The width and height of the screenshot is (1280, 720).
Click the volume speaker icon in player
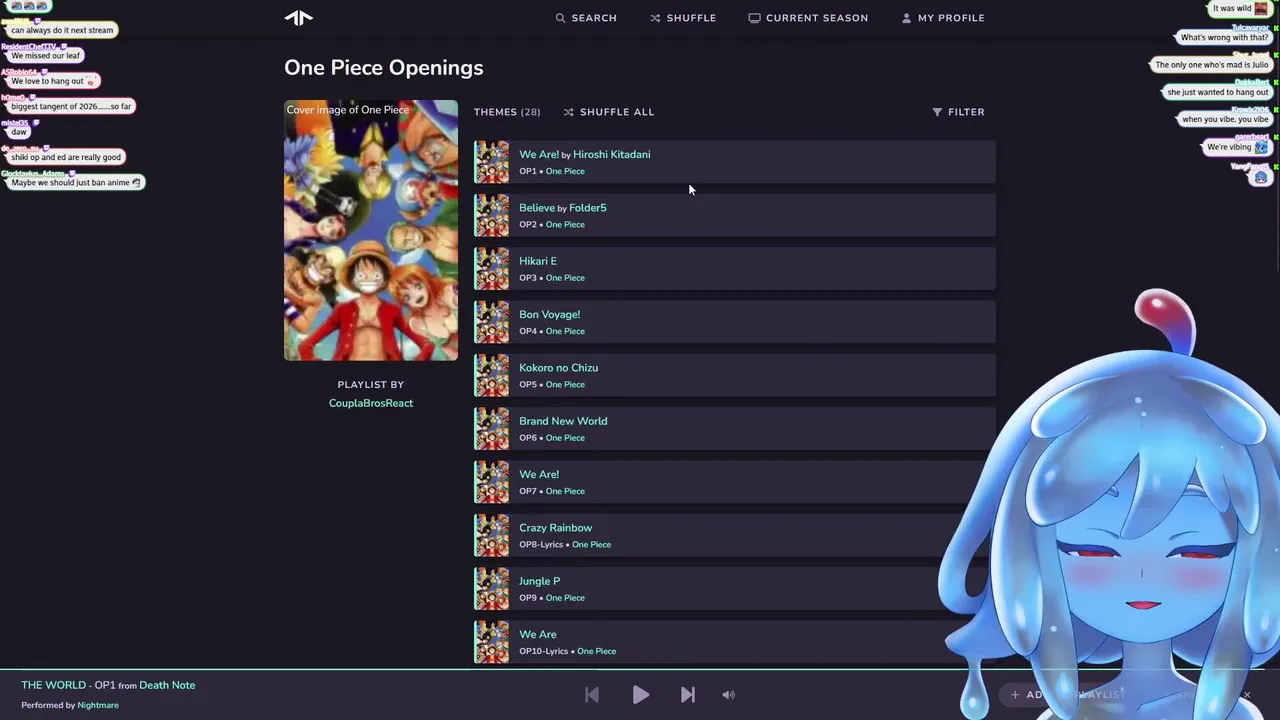point(729,695)
